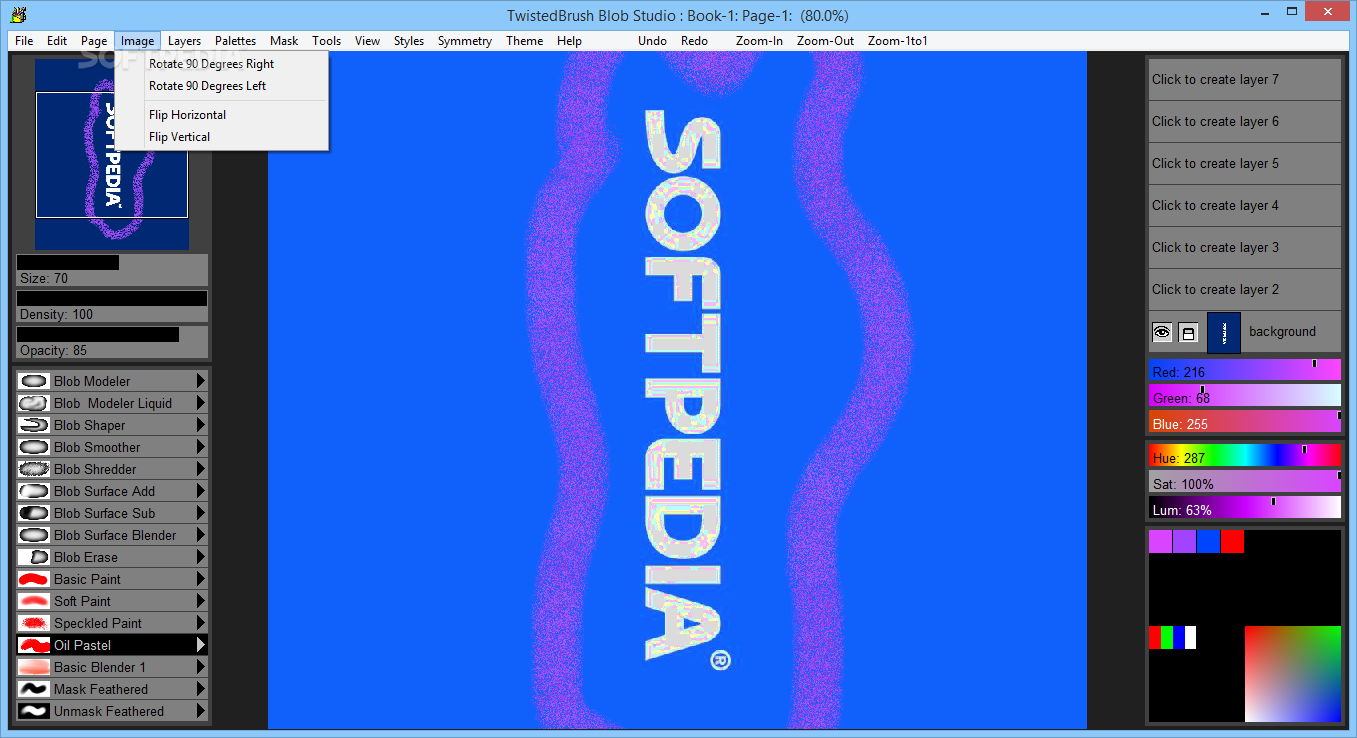Click the Lum luminance slider
The width and height of the screenshot is (1357, 738).
(1245, 508)
